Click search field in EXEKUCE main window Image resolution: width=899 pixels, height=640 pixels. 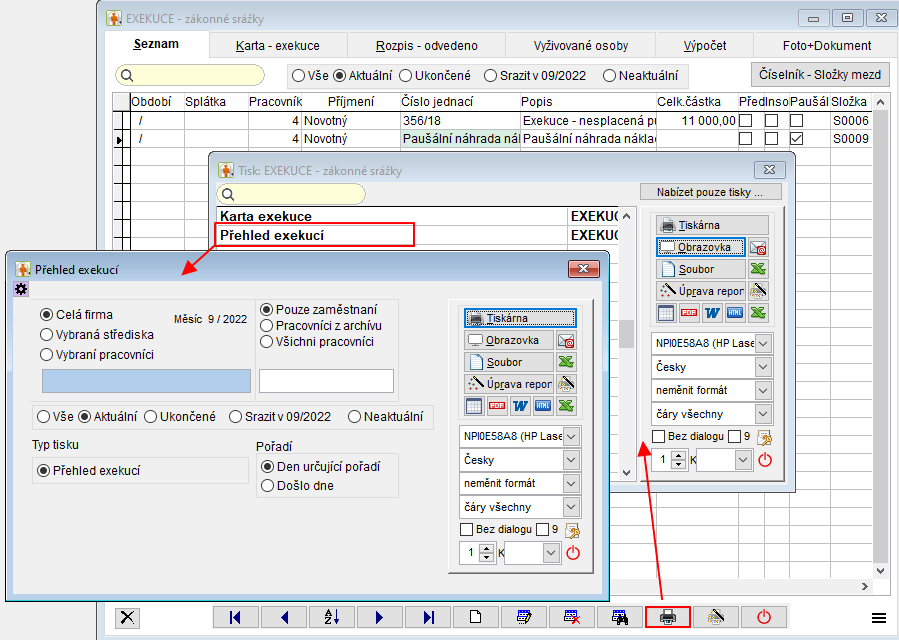(x=190, y=75)
